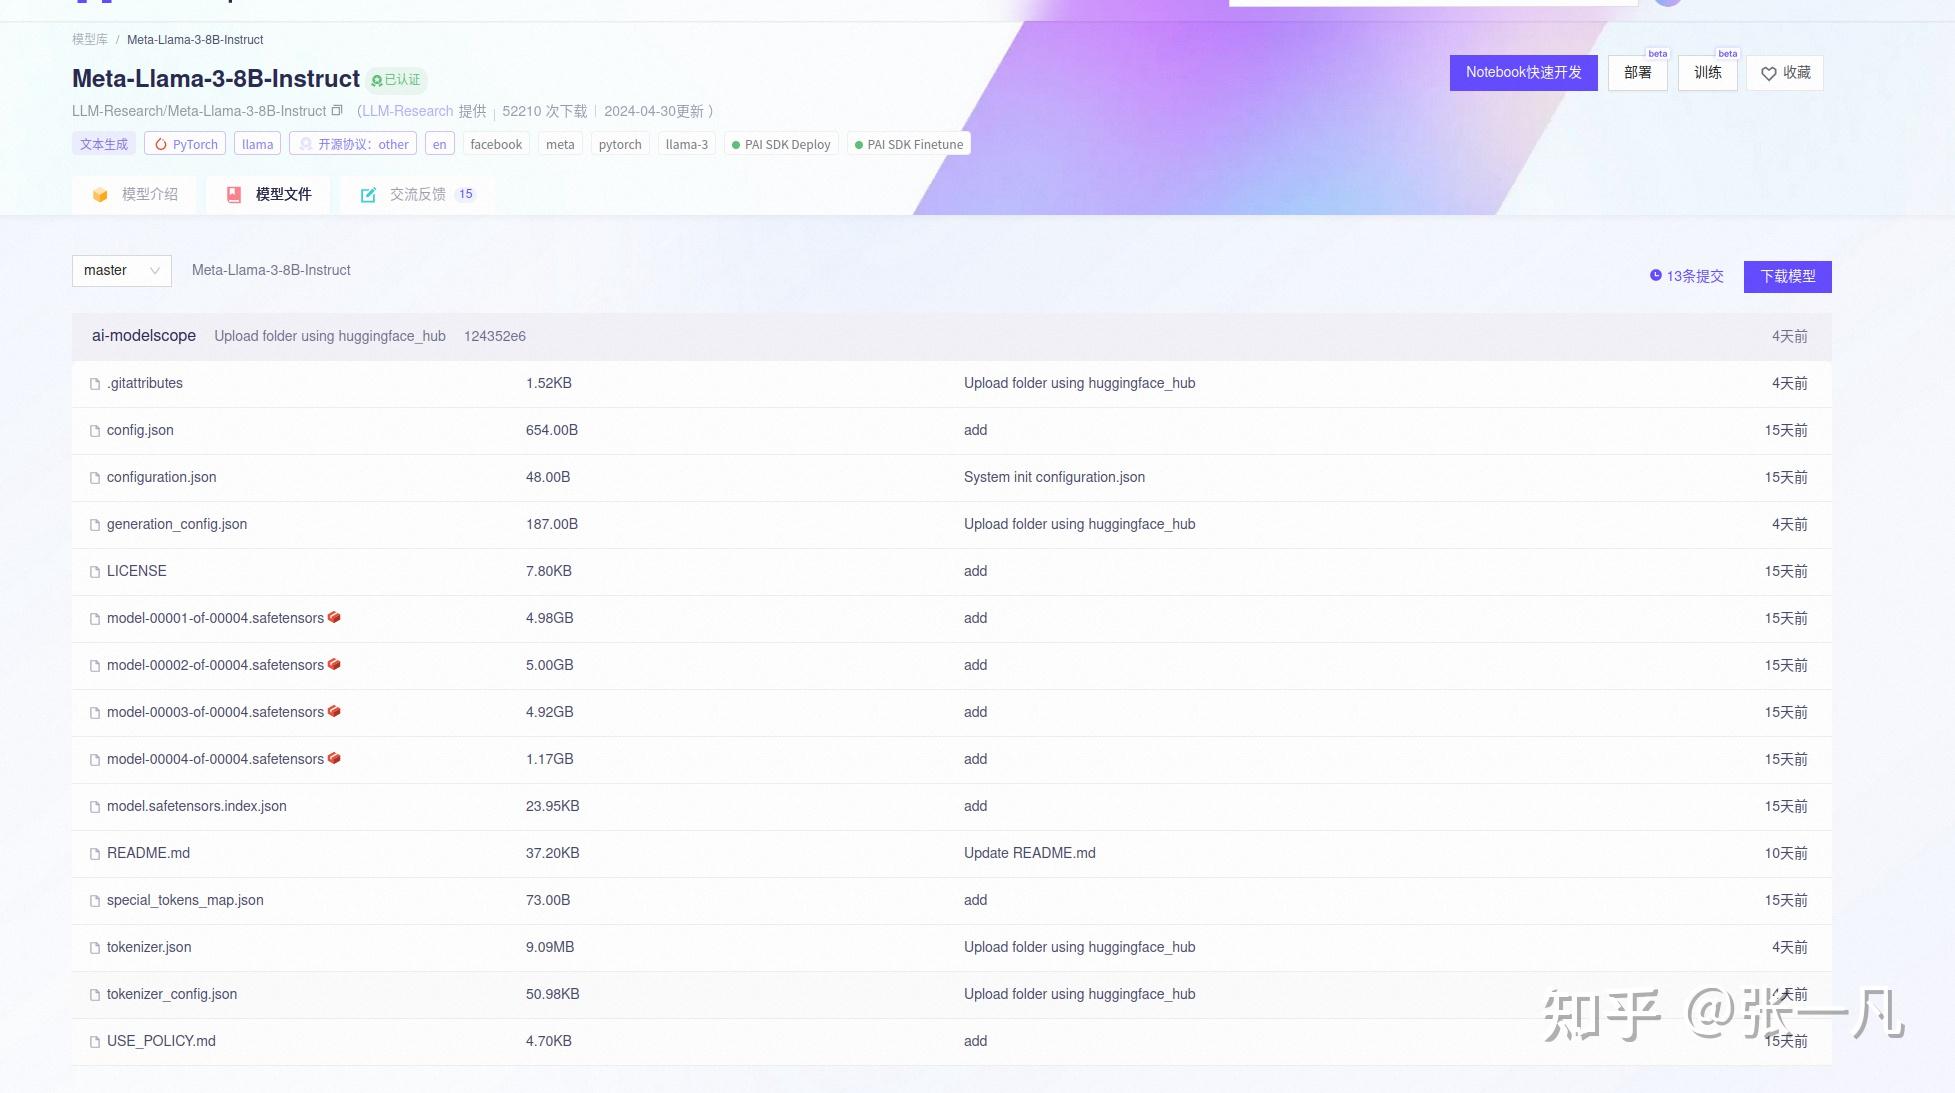The height and width of the screenshot is (1093, 1955).
Task: Click the 部署 beta button
Action: click(1637, 72)
